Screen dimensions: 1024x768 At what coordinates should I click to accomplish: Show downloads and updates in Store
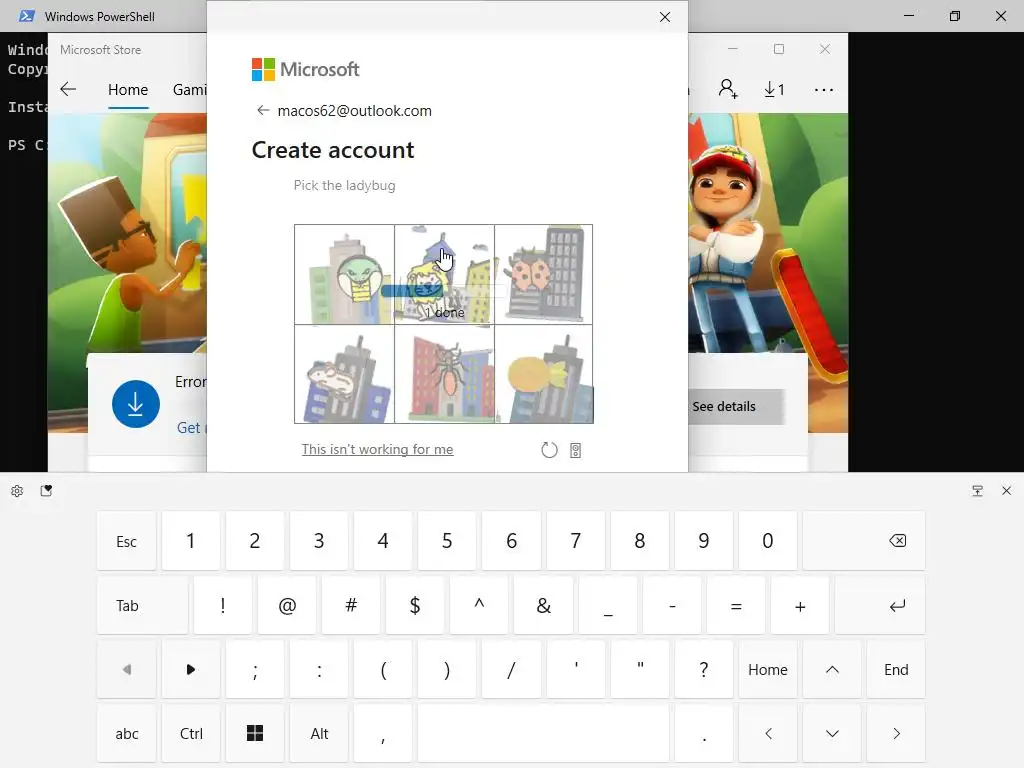[x=775, y=89]
